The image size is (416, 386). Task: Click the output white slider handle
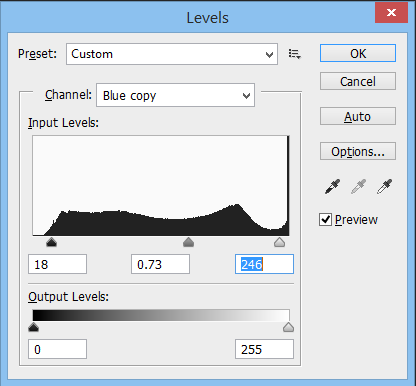pyautogui.click(x=288, y=327)
